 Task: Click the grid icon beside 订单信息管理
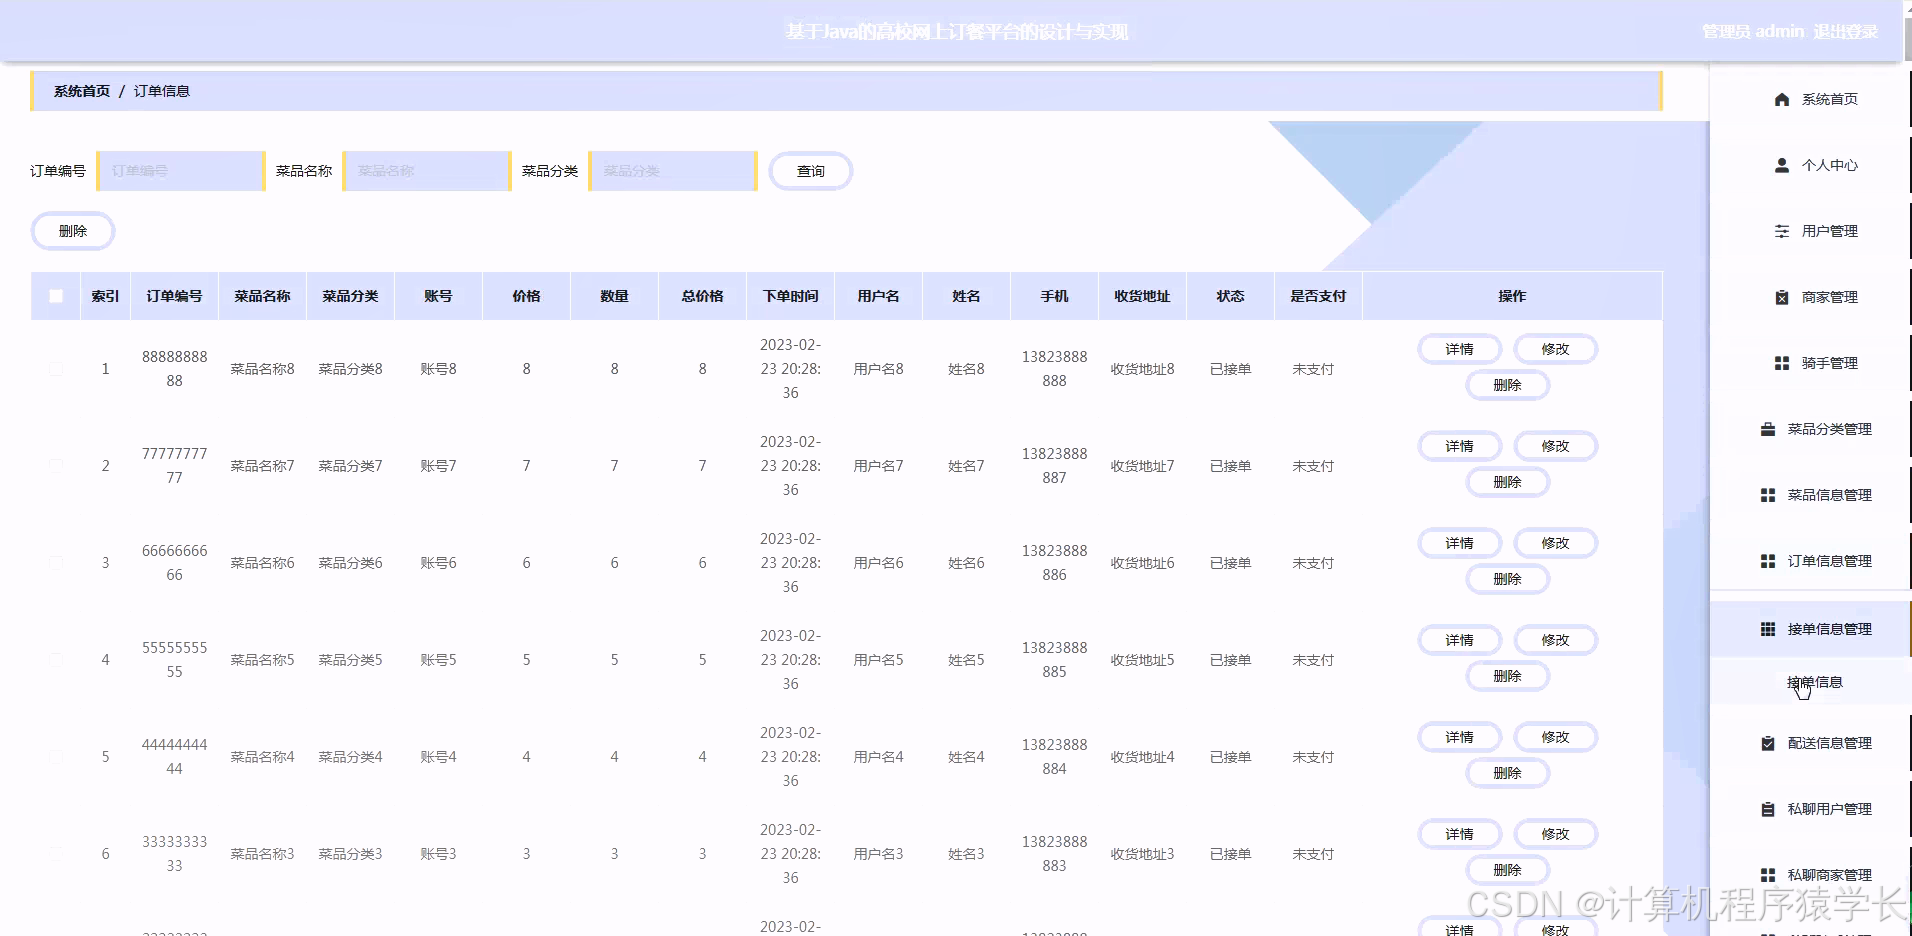tap(1767, 561)
